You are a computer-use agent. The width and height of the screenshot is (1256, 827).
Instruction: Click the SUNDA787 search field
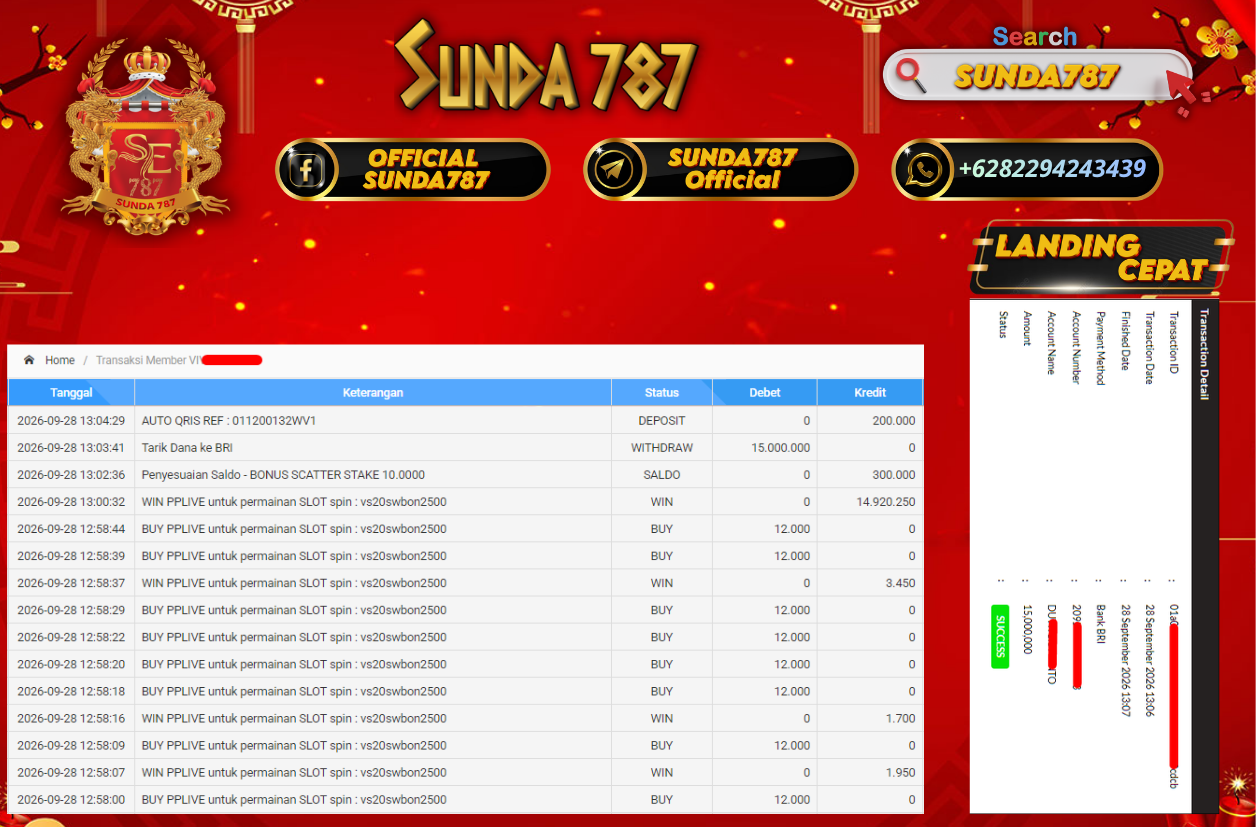tap(1036, 75)
